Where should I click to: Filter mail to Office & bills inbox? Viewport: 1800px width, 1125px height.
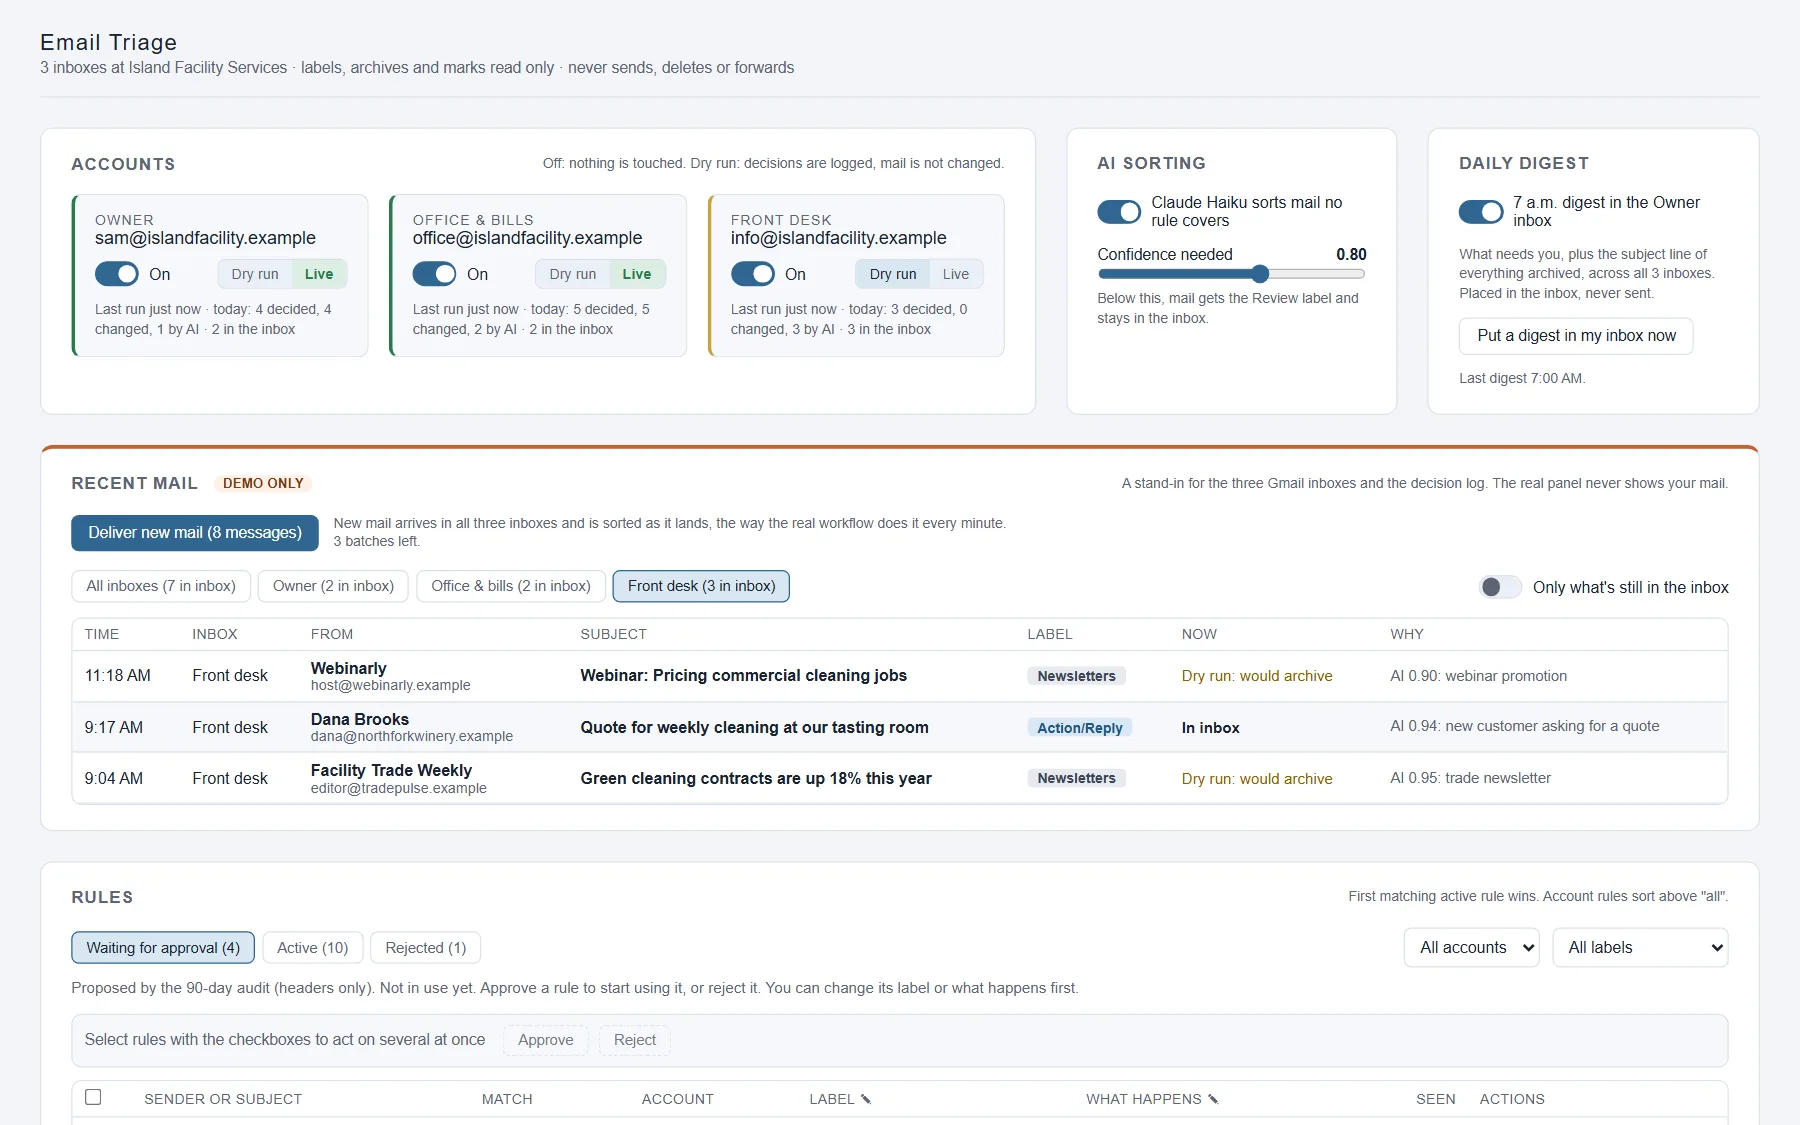pyautogui.click(x=511, y=586)
